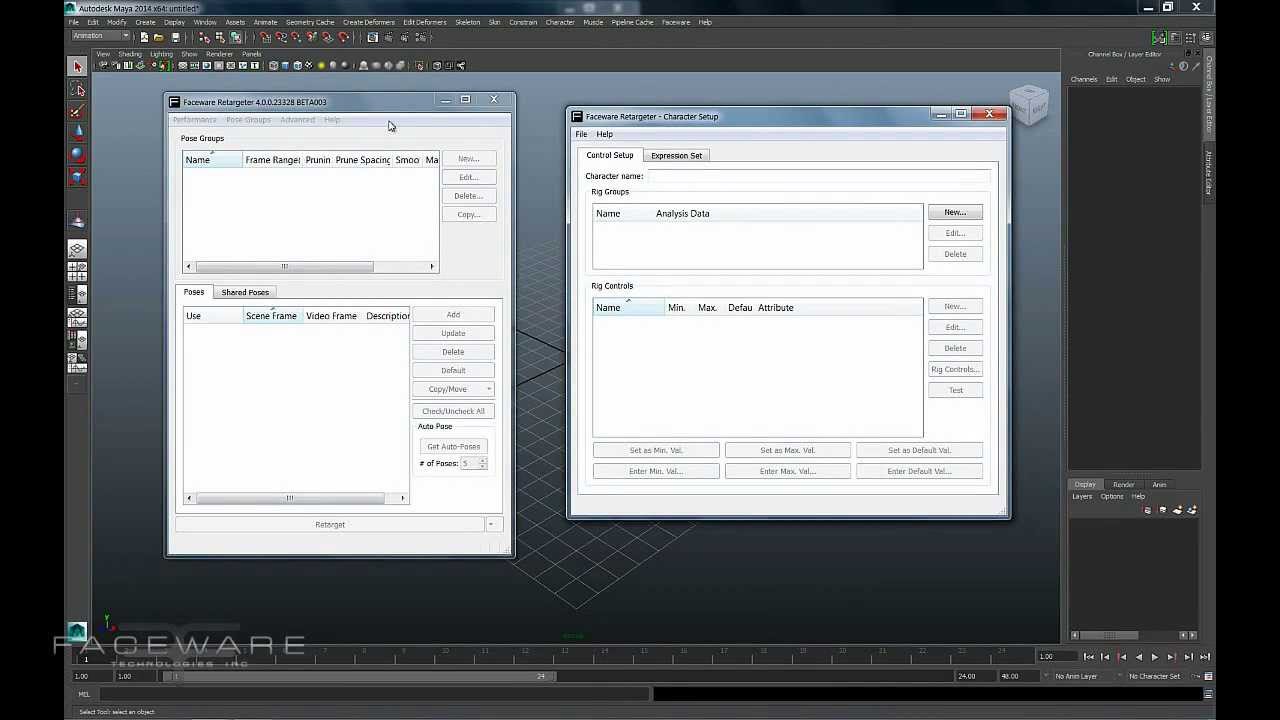This screenshot has width=1280, height=720.
Task: Open the Animation menu set dropdown
Action: [100, 36]
